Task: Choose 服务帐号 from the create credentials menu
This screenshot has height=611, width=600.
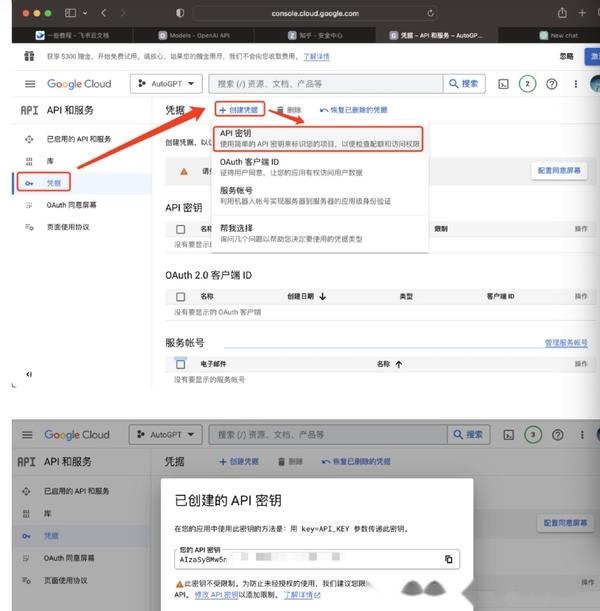Action: coord(319,196)
